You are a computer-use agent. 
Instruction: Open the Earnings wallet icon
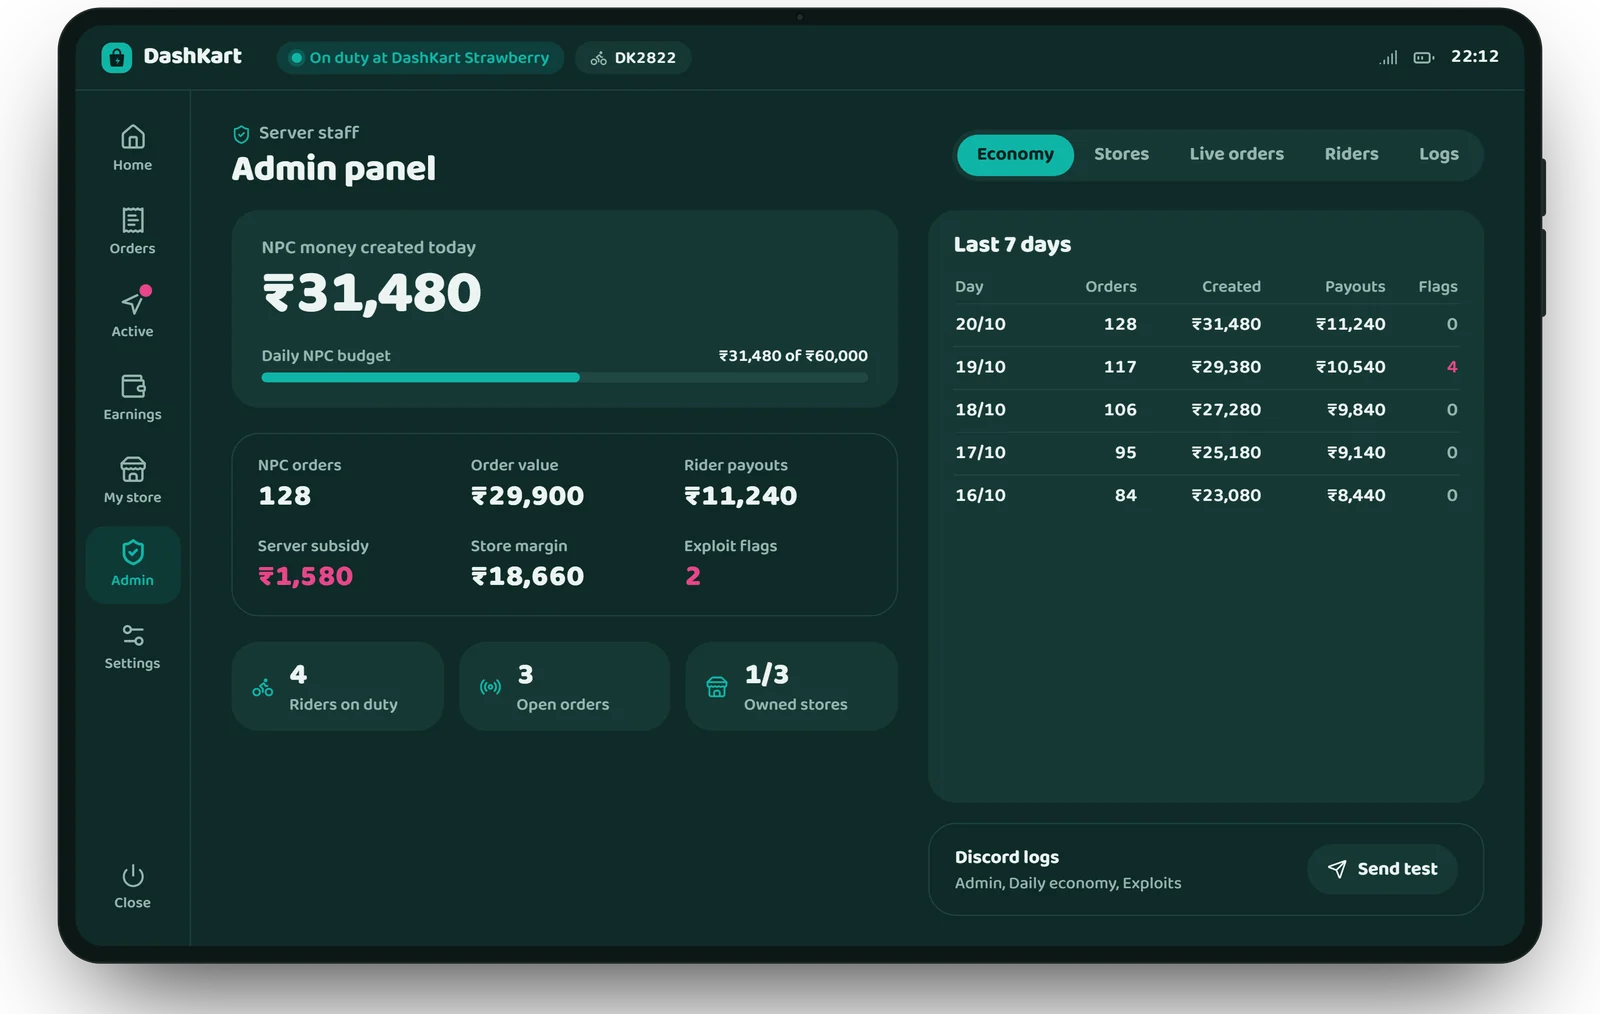click(x=133, y=386)
